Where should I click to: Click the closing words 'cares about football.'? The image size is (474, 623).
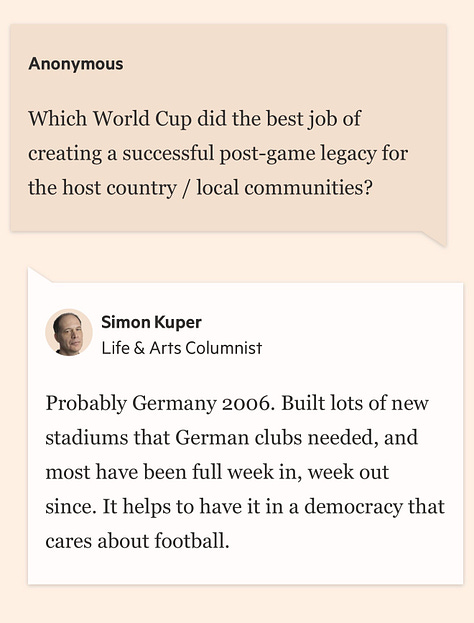pos(137,541)
